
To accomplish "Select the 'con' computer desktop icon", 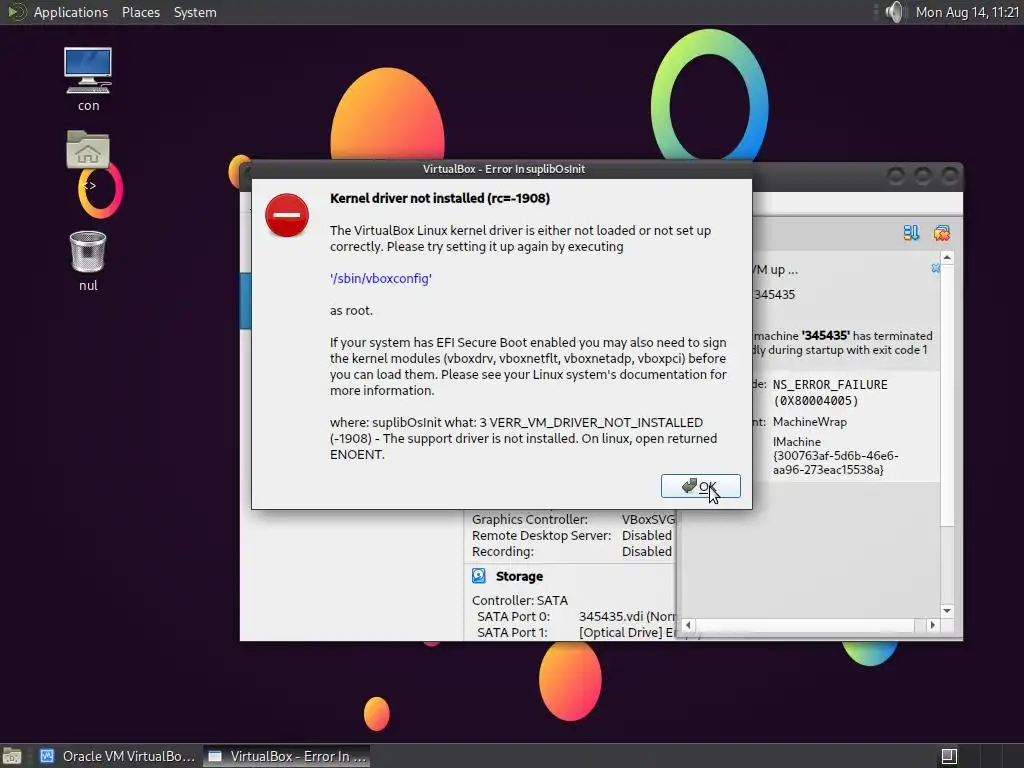I will tap(88, 79).
